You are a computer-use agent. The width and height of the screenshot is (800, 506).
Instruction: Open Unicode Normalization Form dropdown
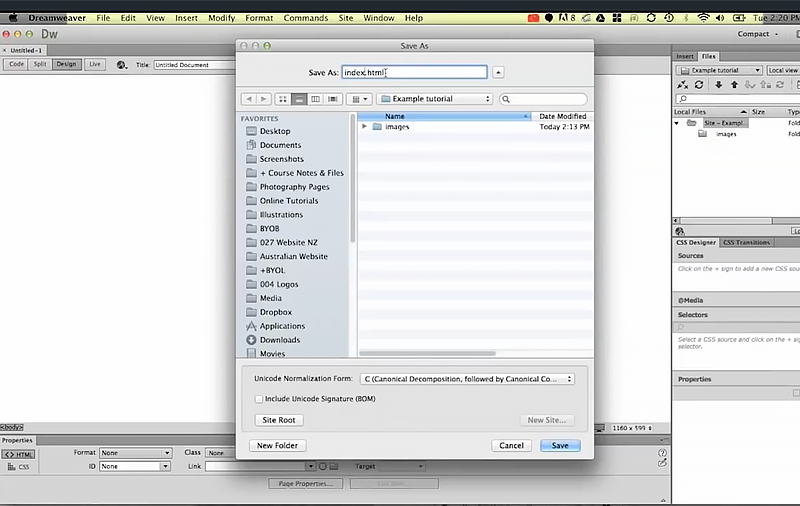click(x=467, y=379)
